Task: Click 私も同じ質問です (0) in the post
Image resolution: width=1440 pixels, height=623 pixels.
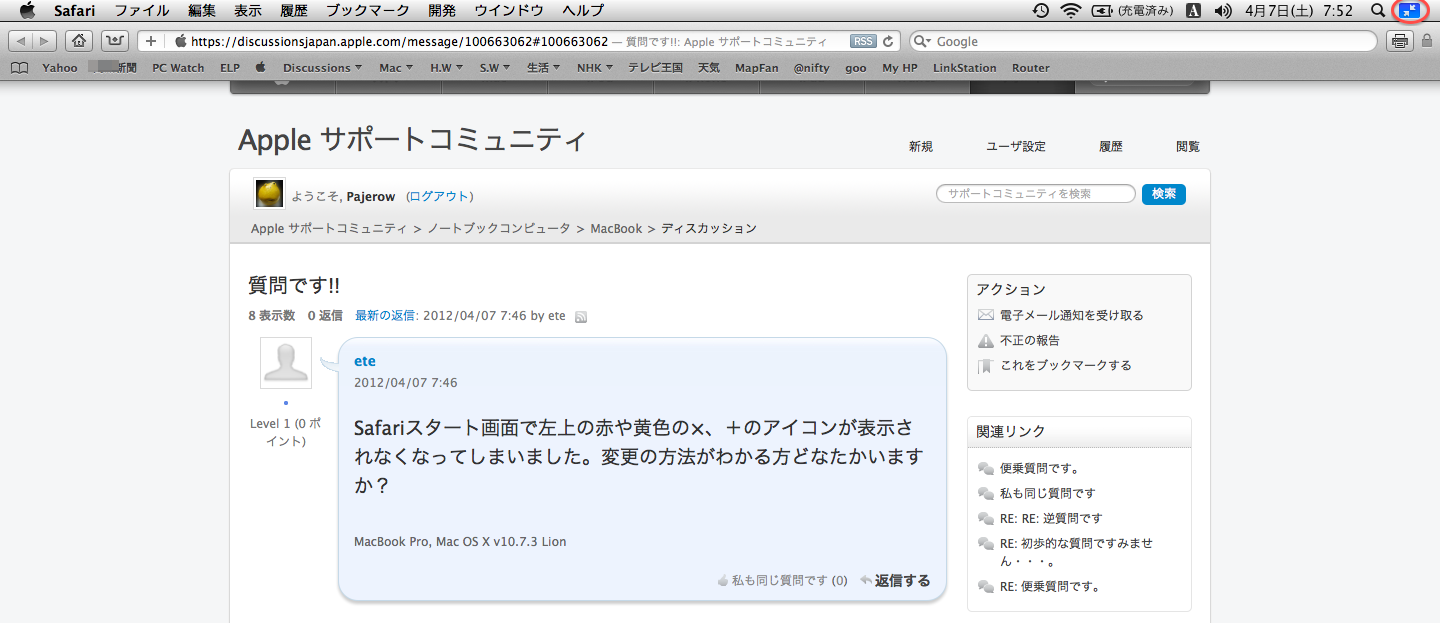Action: coord(782,580)
